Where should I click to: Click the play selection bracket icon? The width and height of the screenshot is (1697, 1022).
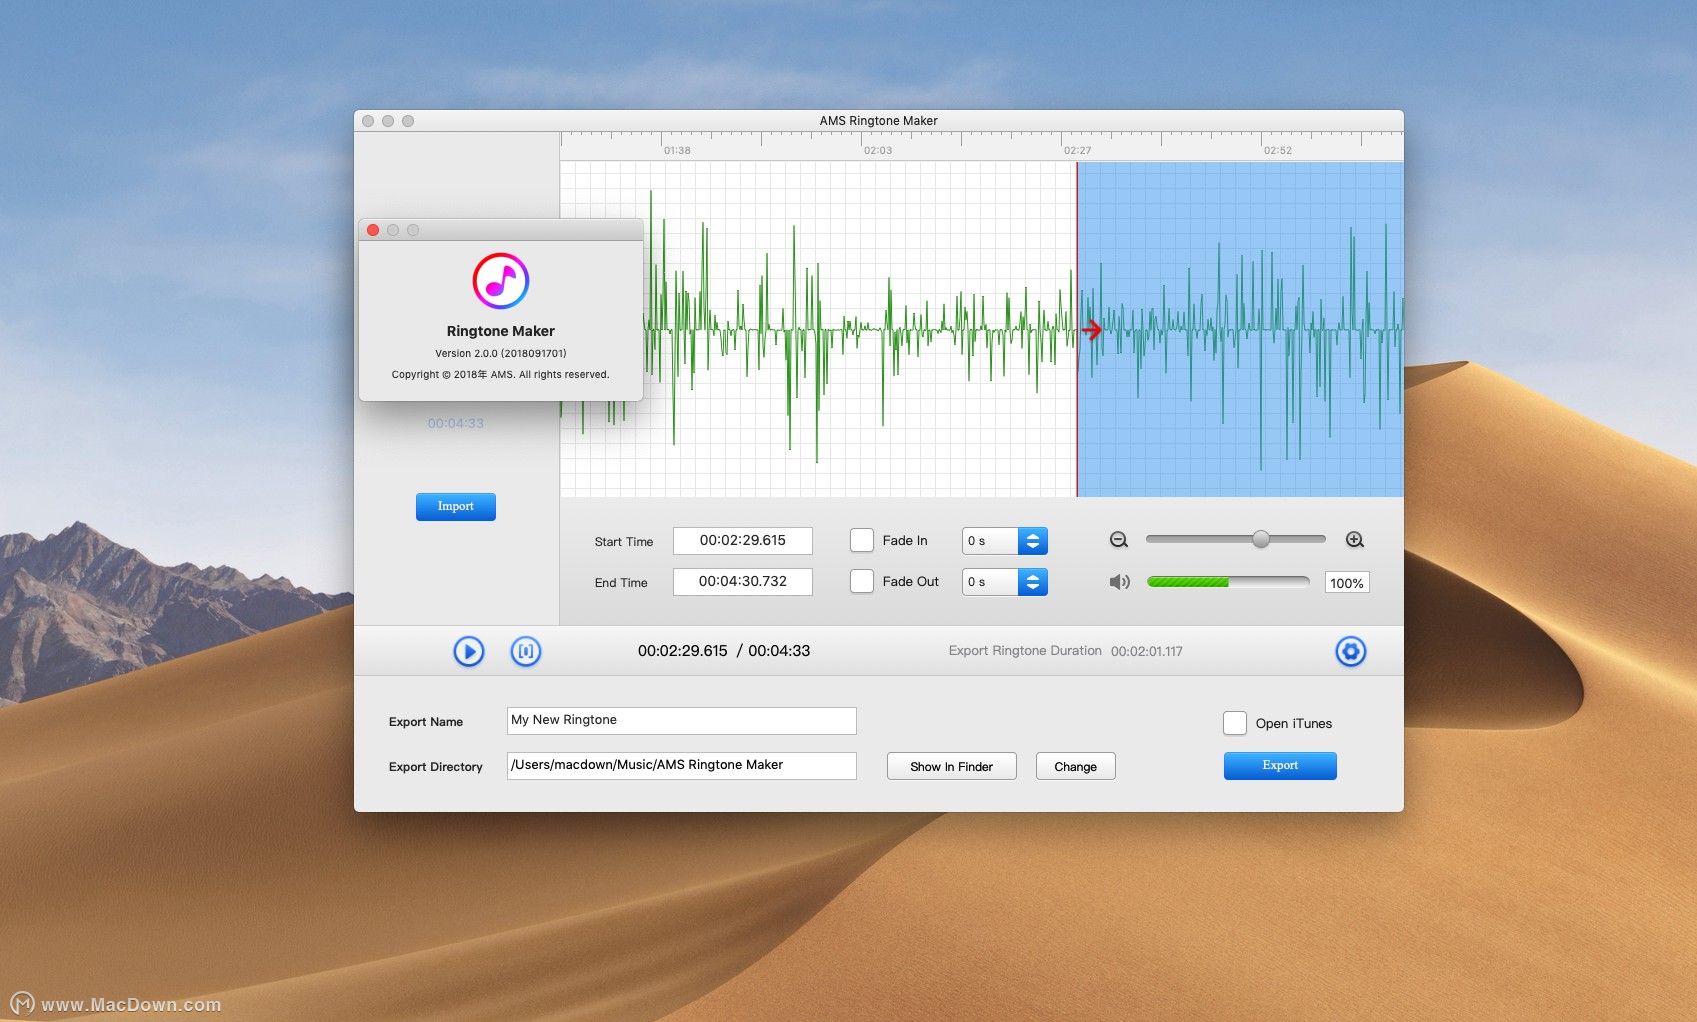pos(526,651)
